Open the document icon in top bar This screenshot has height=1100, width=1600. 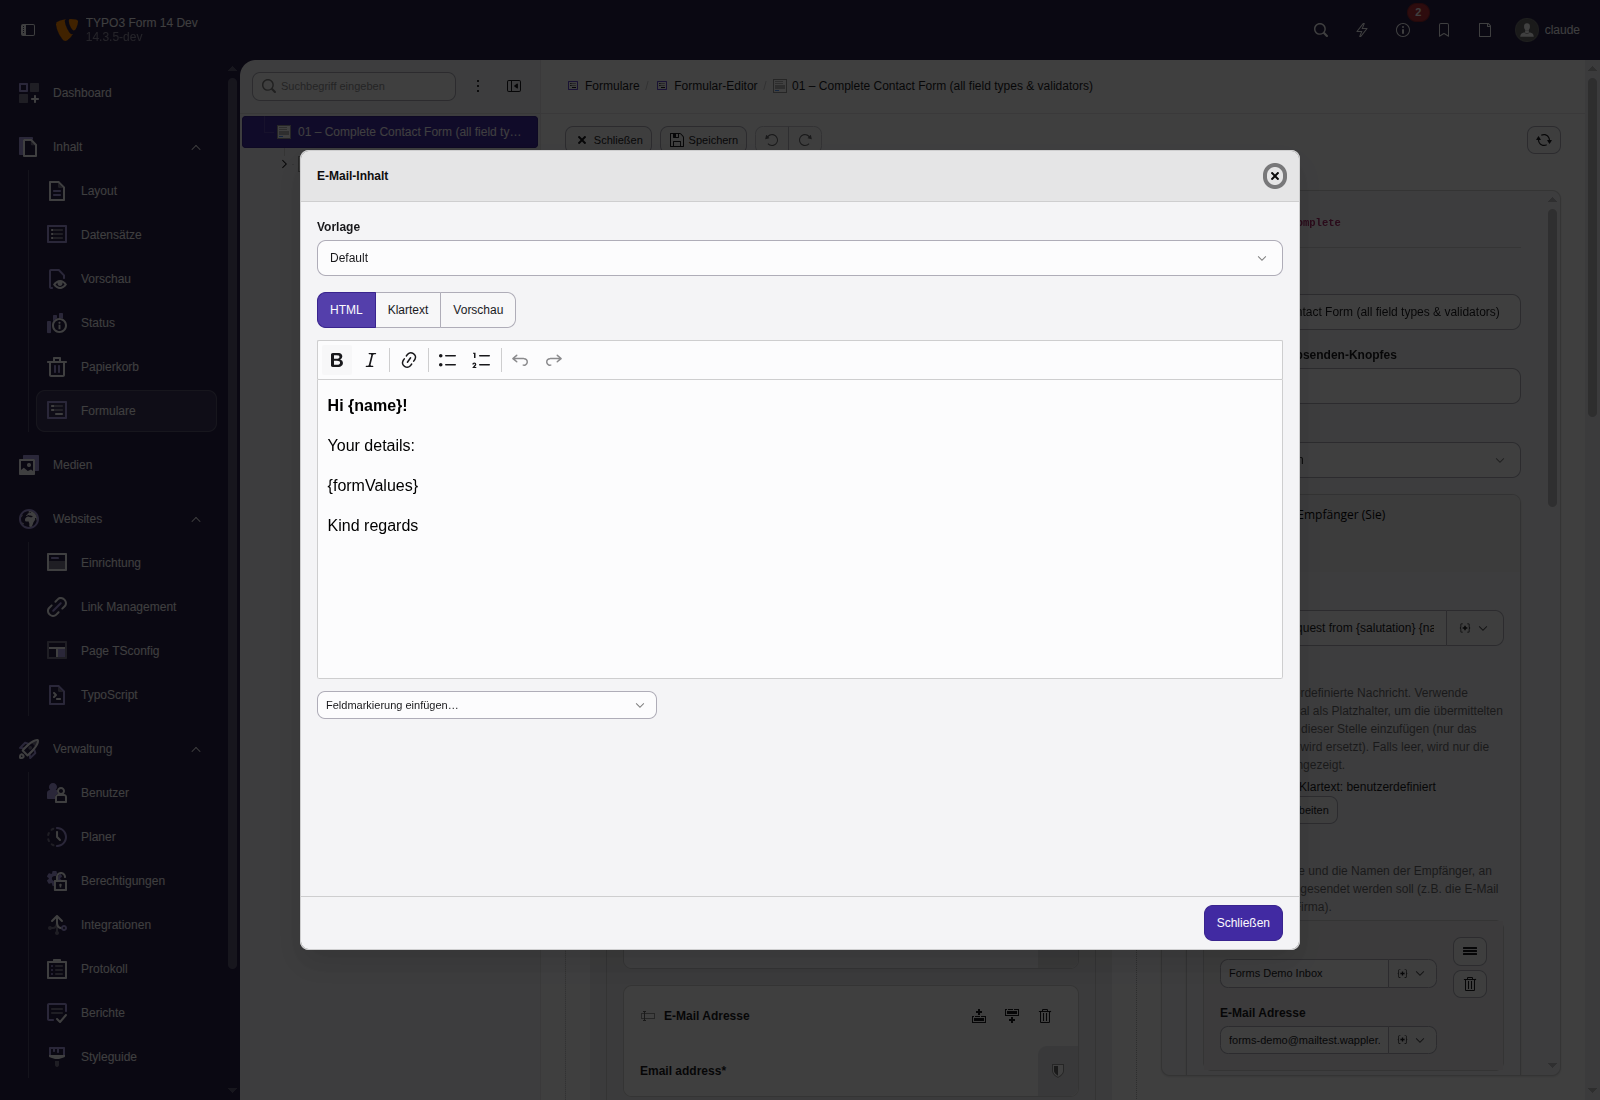tap(1485, 30)
